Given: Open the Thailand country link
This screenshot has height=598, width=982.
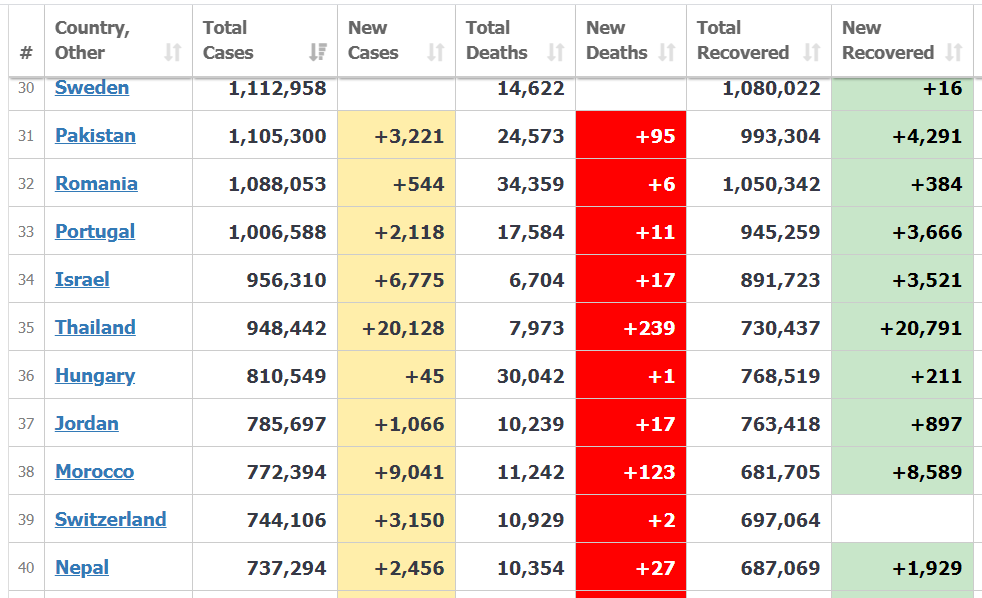Looking at the screenshot, I should (x=95, y=327).
